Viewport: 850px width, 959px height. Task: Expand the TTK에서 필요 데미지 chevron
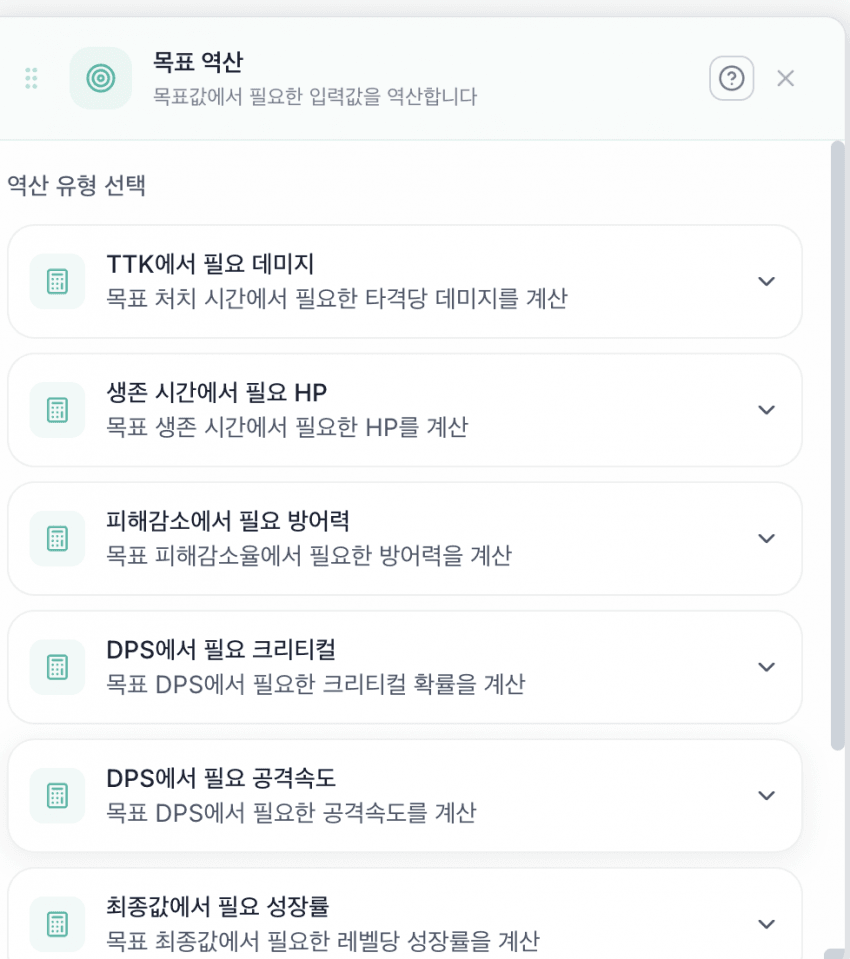click(766, 281)
